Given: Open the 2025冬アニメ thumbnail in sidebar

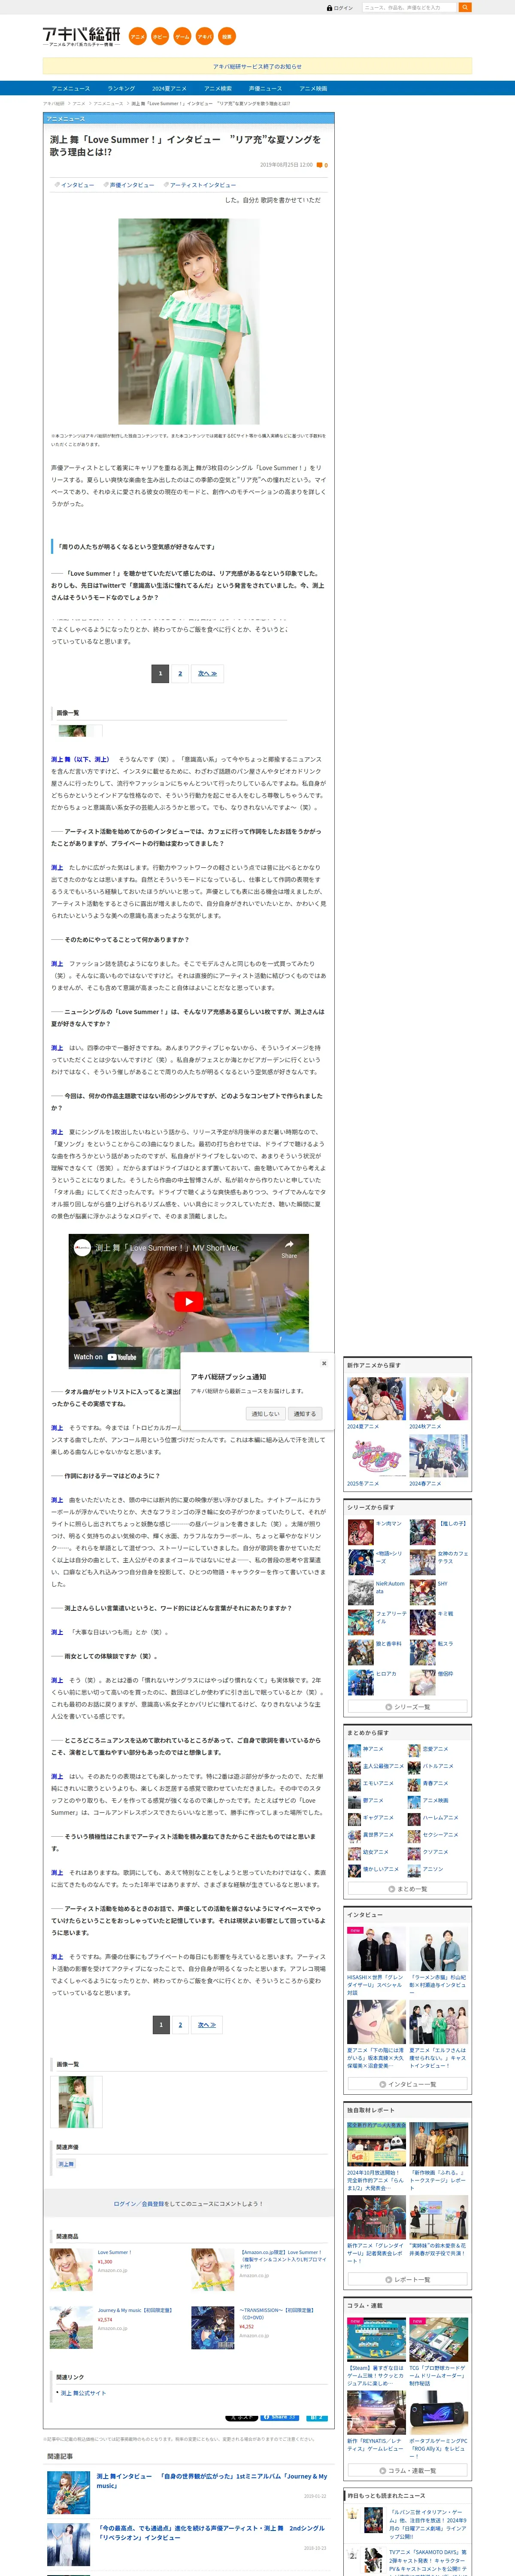Looking at the screenshot, I should [x=376, y=1456].
